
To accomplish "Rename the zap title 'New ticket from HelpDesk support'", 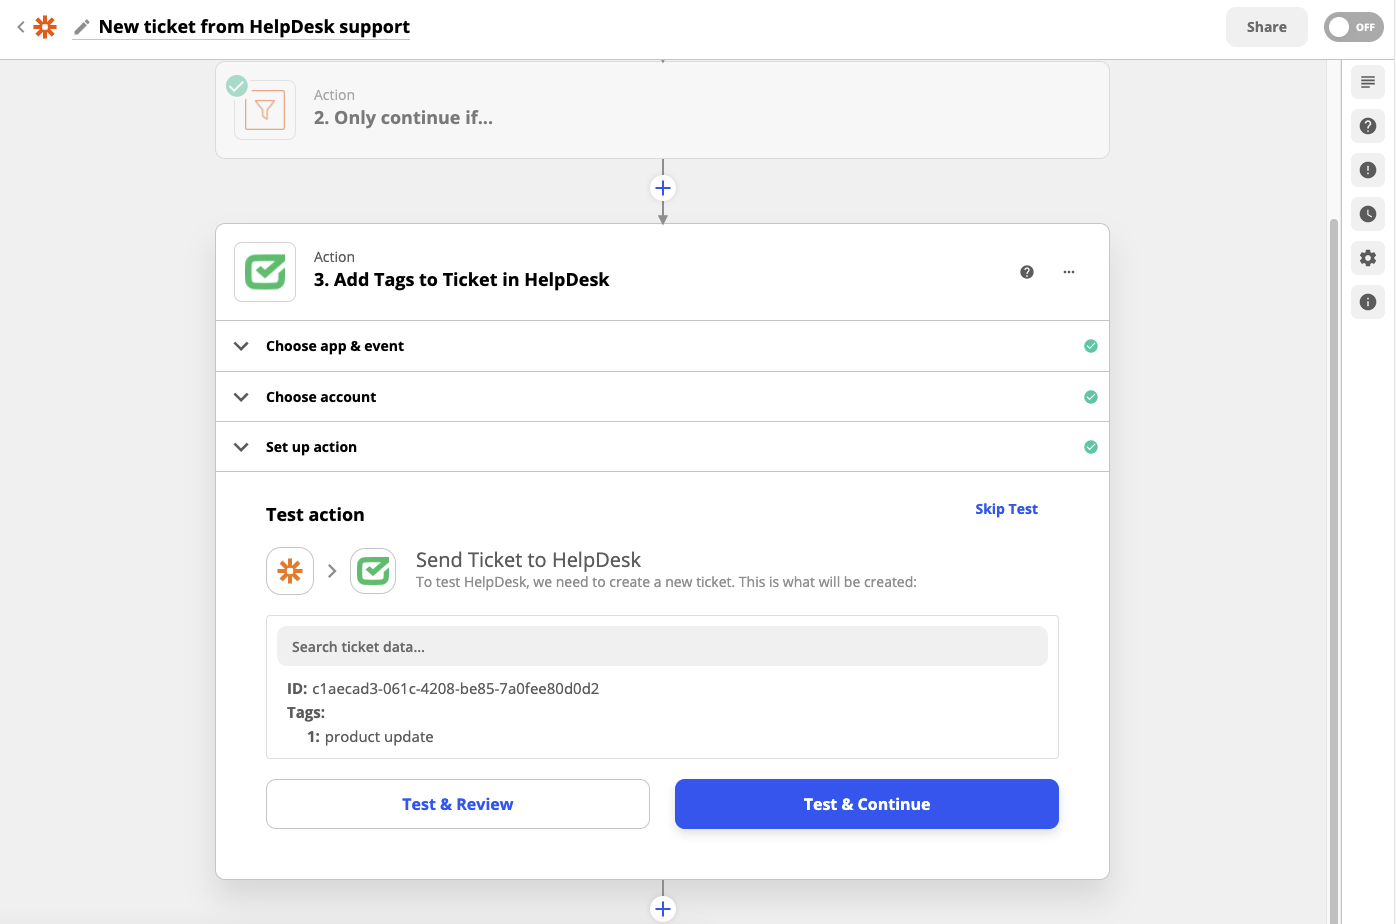I will [254, 27].
